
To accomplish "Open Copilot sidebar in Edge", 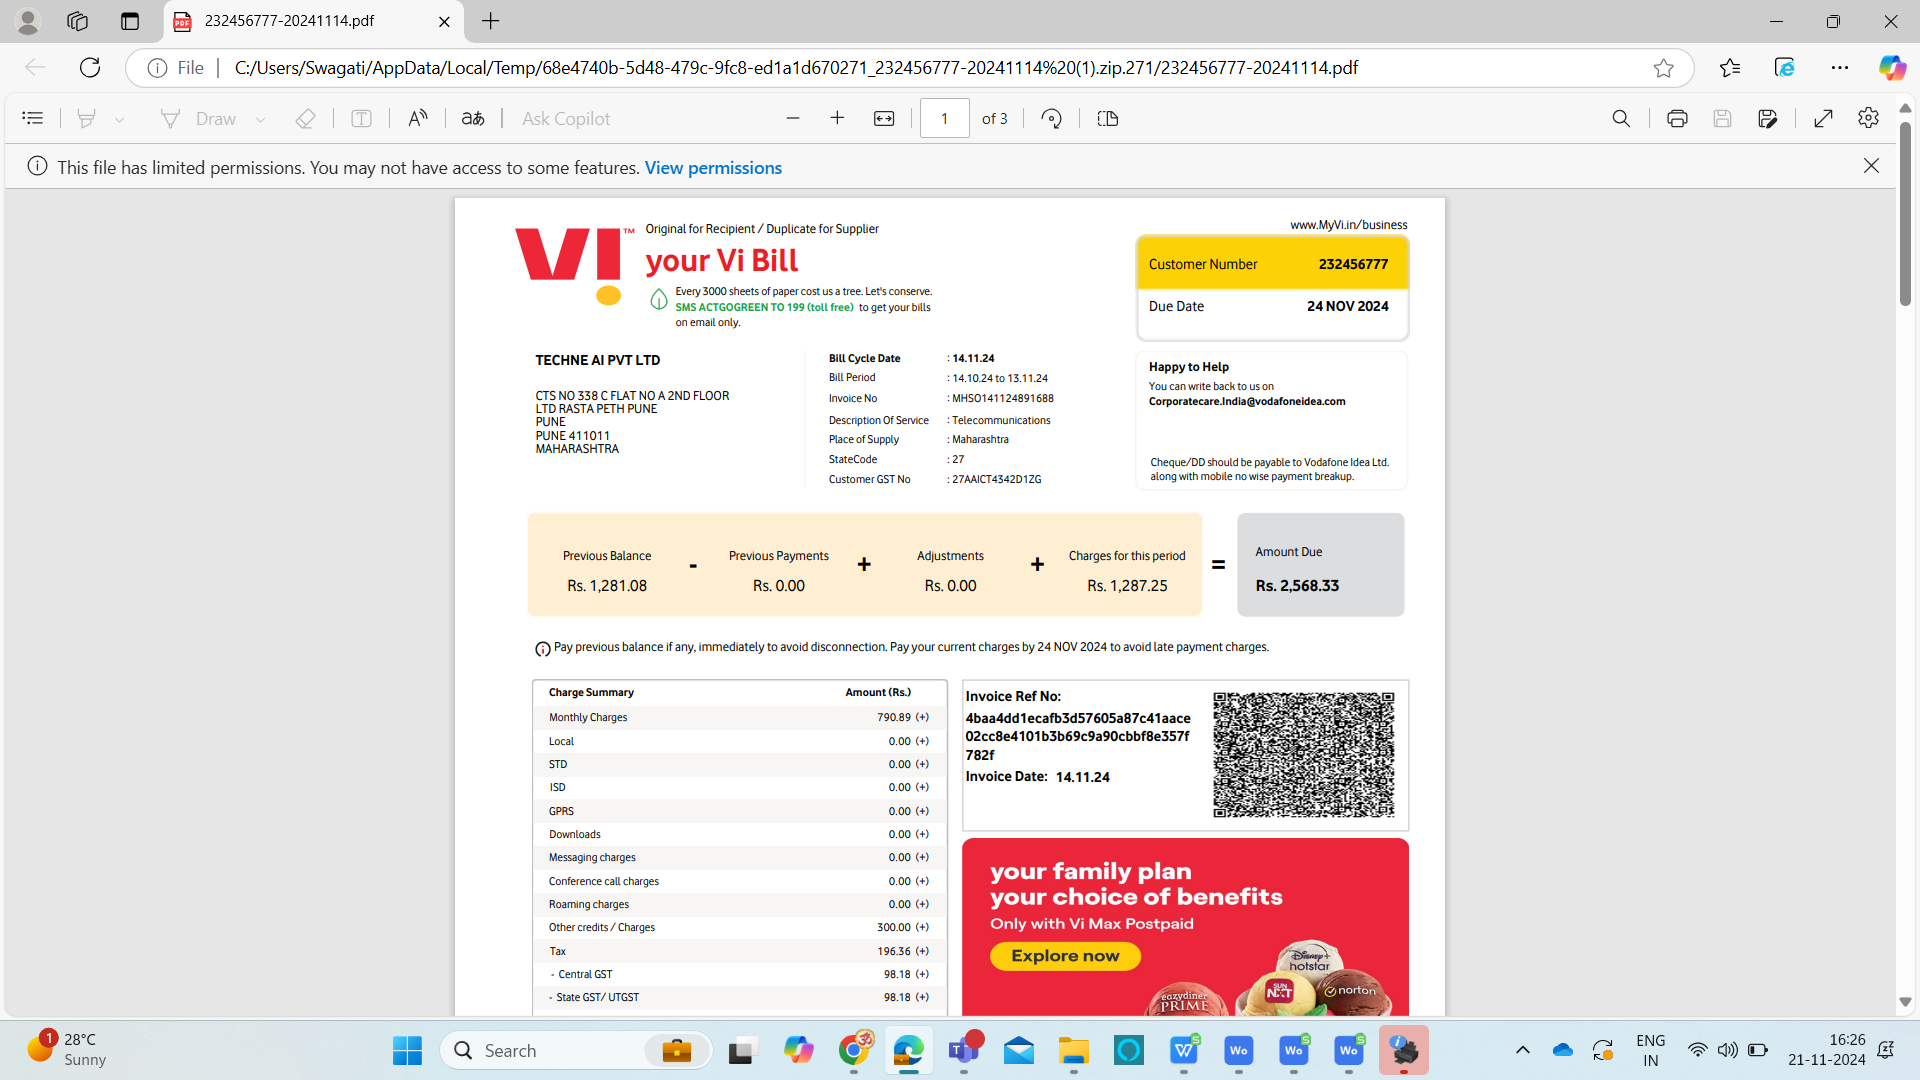I will (1892, 68).
